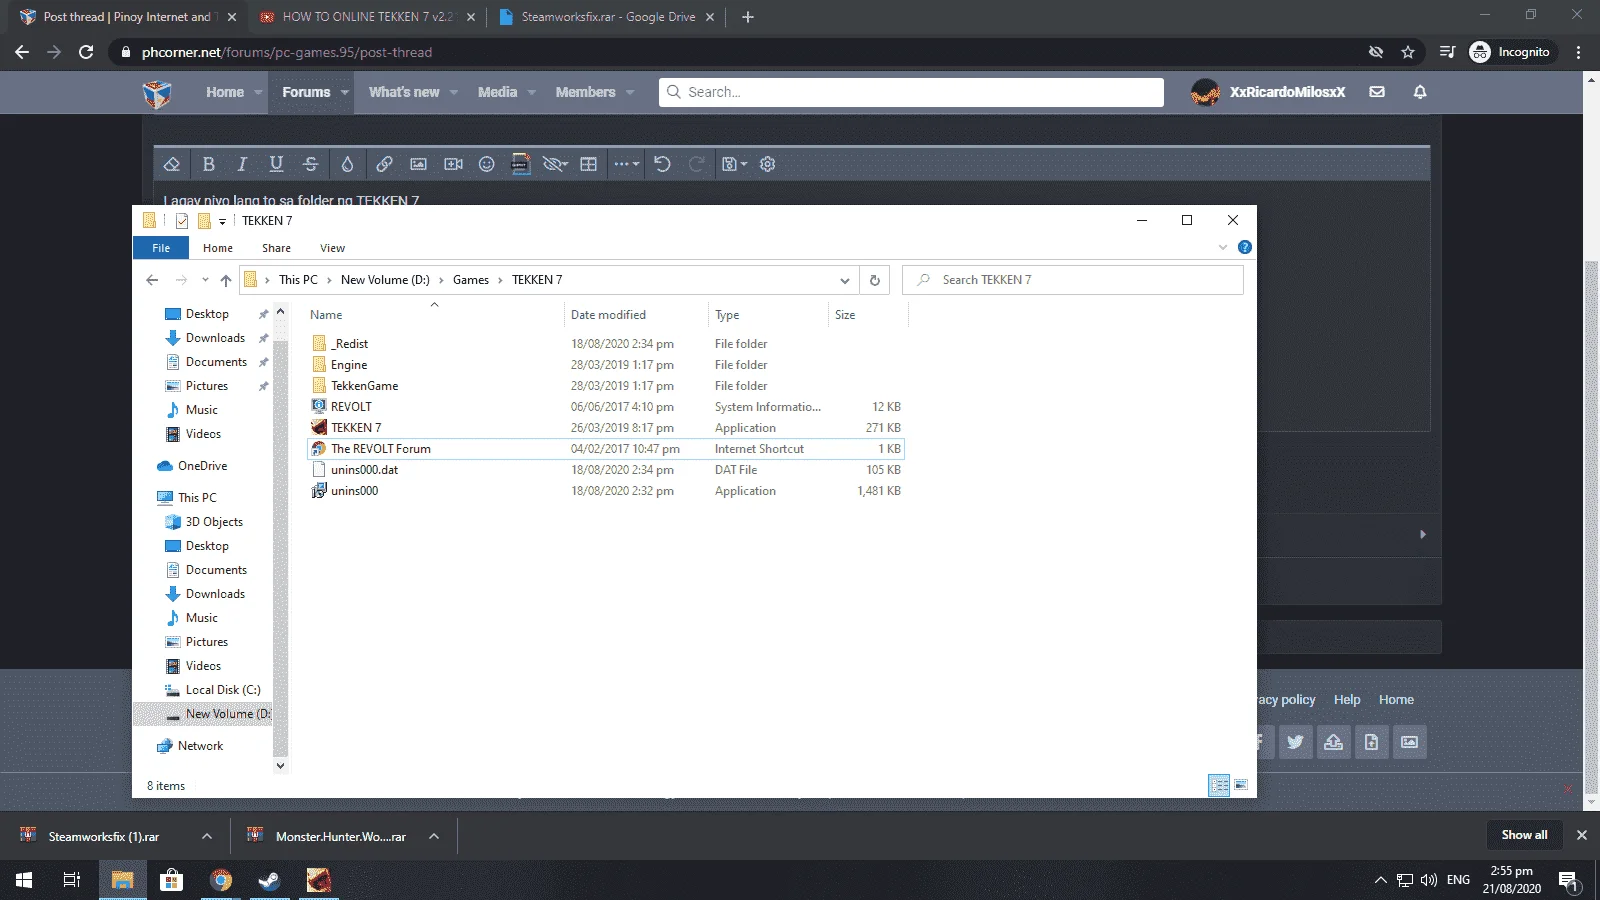Open the inbox envelope icon on phcorner

[1377, 92]
